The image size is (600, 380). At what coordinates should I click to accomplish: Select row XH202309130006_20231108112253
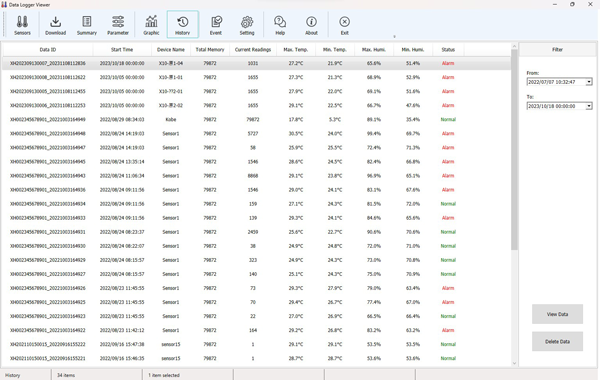click(256, 105)
